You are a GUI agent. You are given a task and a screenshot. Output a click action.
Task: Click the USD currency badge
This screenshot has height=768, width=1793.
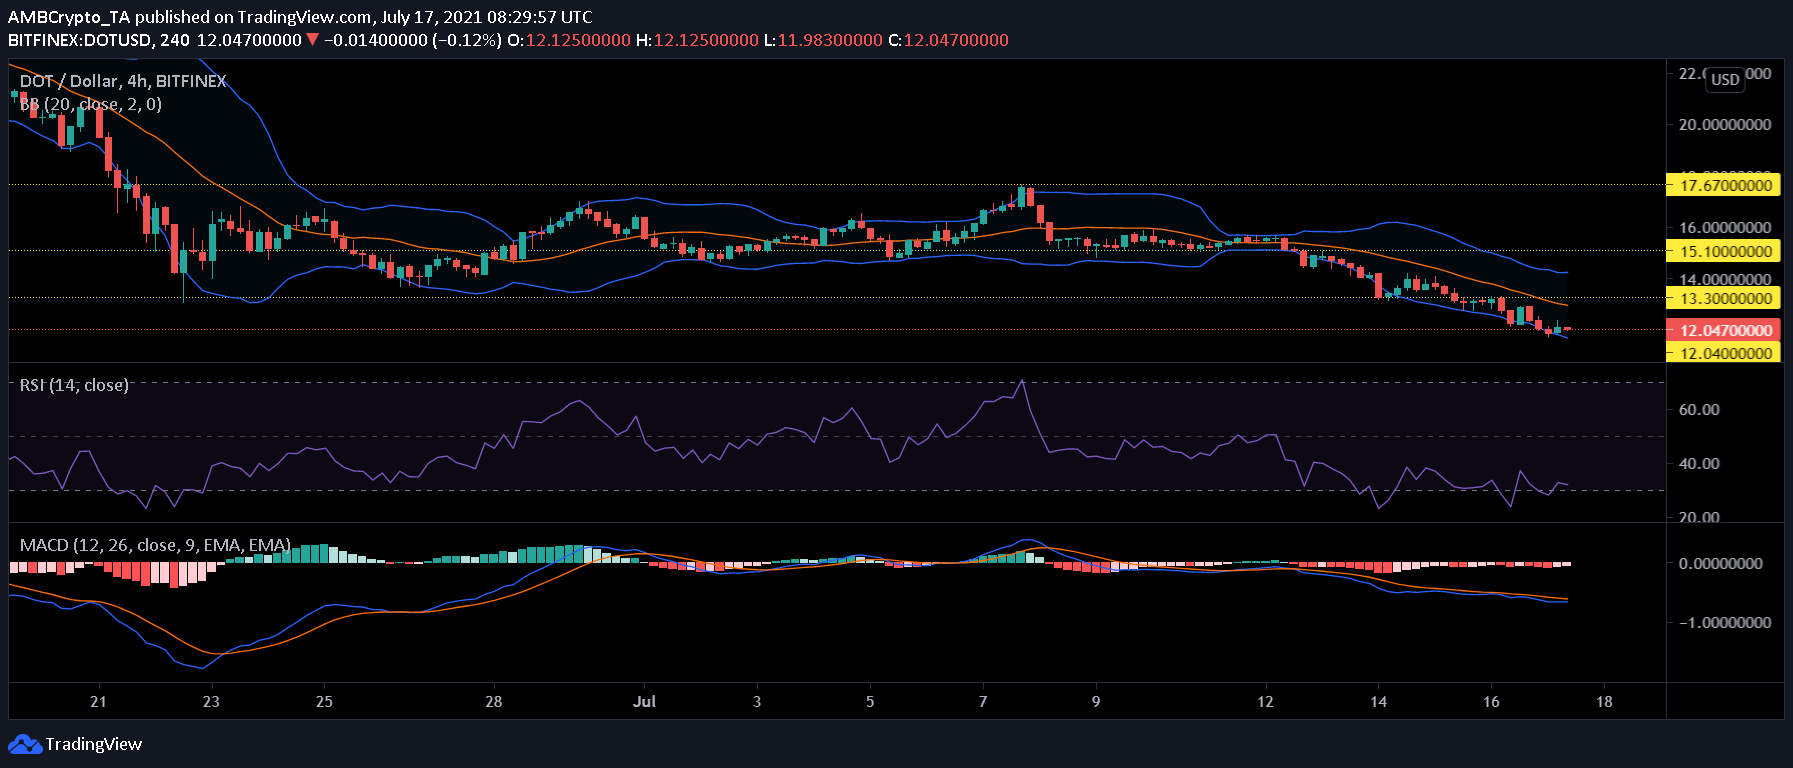point(1725,79)
